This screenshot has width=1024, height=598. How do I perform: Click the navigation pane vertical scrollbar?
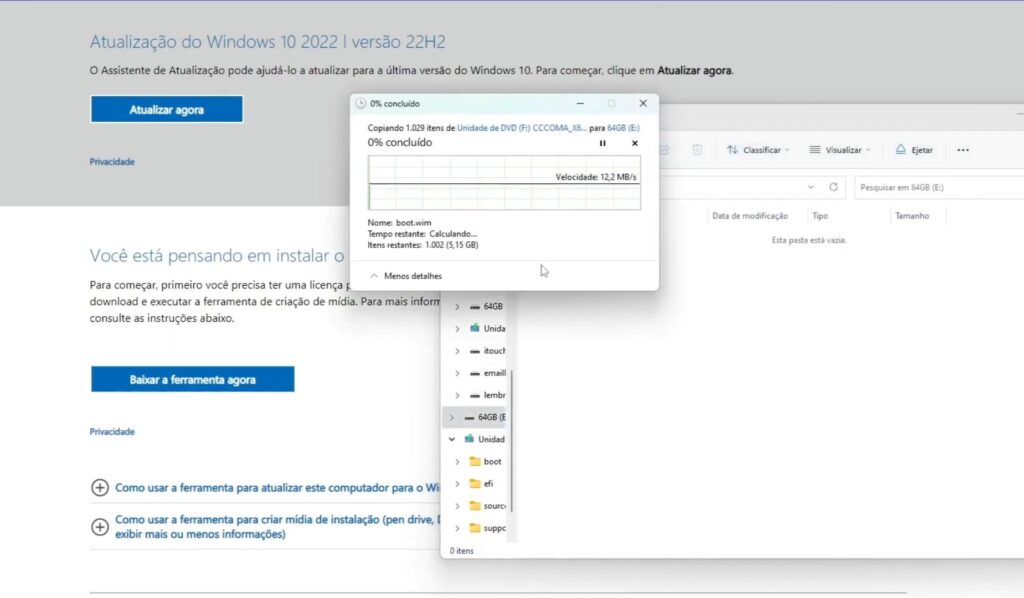[x=511, y=441]
